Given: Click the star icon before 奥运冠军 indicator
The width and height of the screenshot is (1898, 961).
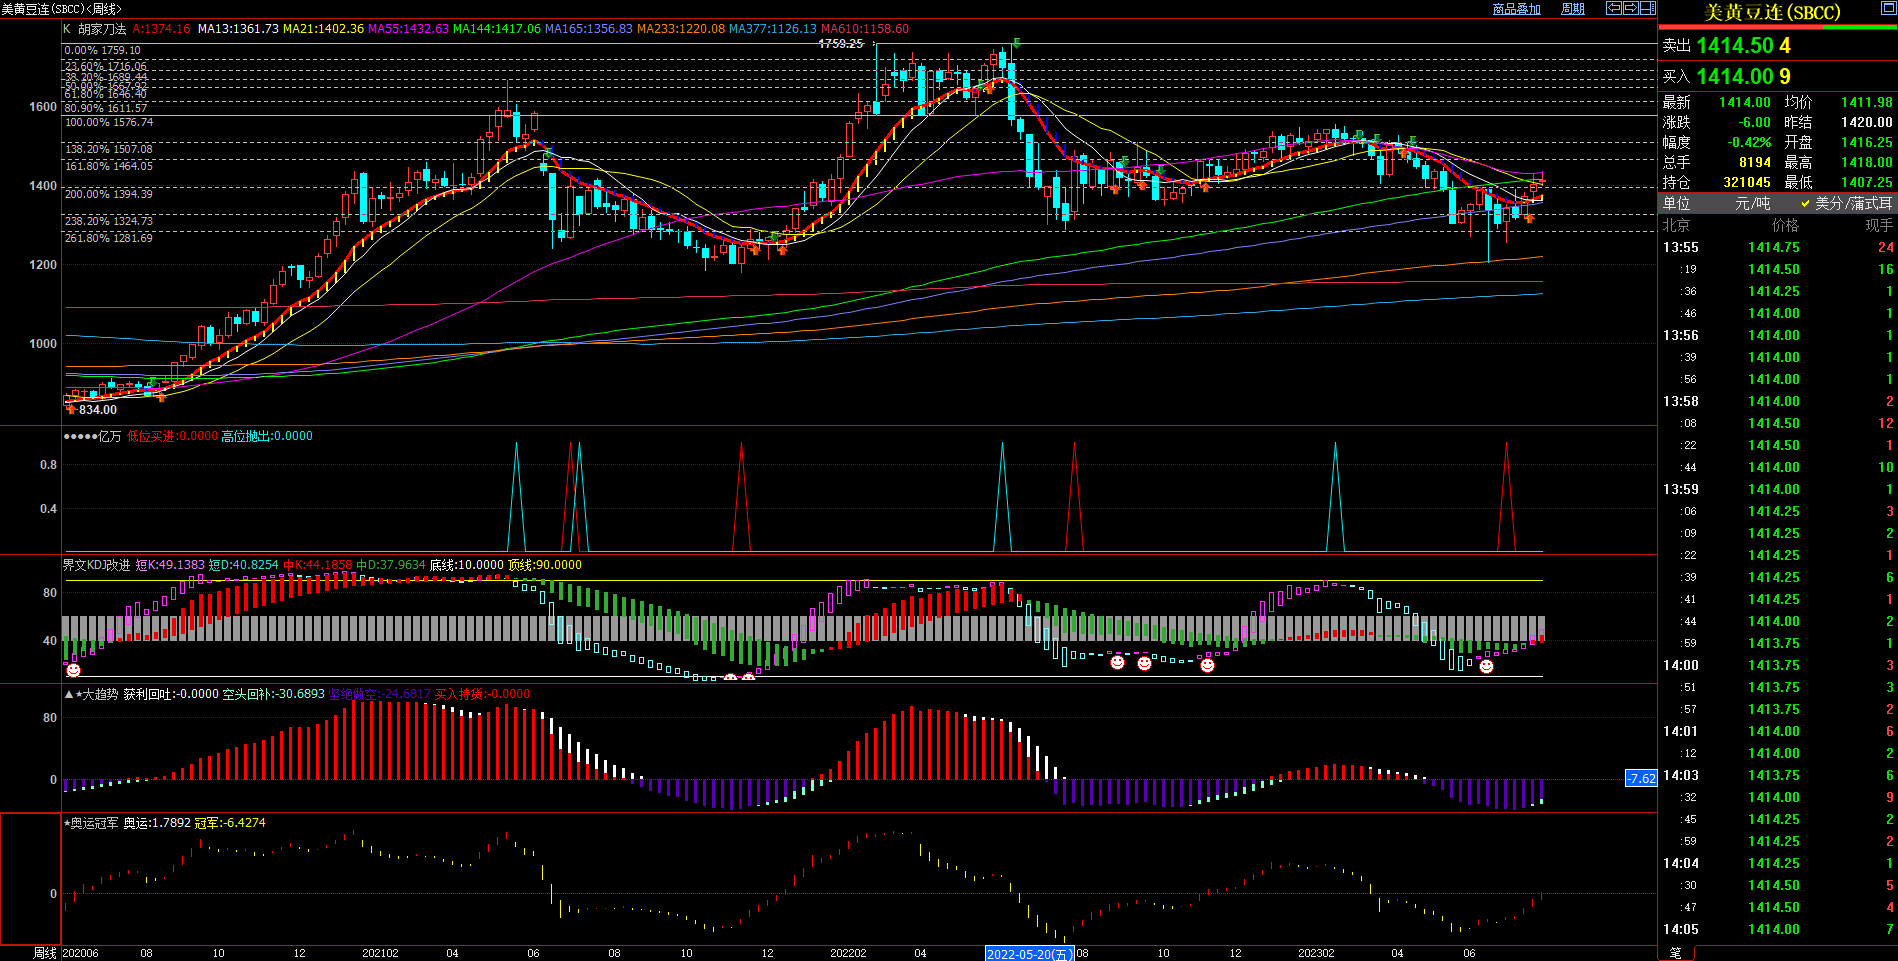Looking at the screenshot, I should coord(67,823).
